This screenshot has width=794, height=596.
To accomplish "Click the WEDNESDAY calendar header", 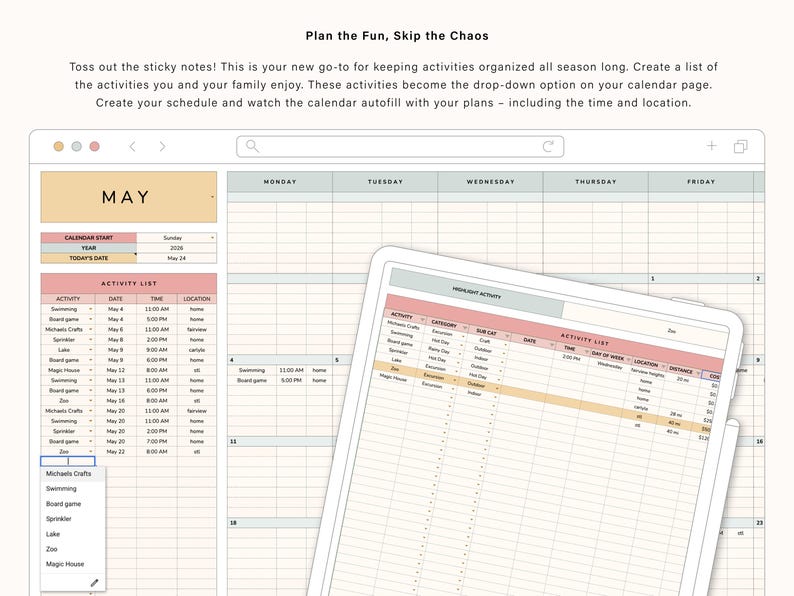I will [491, 182].
